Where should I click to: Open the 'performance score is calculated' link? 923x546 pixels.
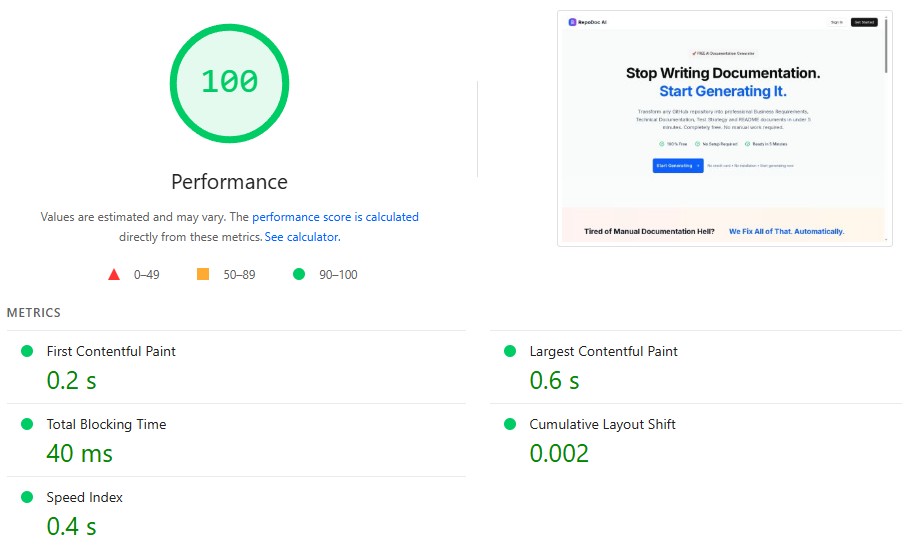(x=335, y=217)
